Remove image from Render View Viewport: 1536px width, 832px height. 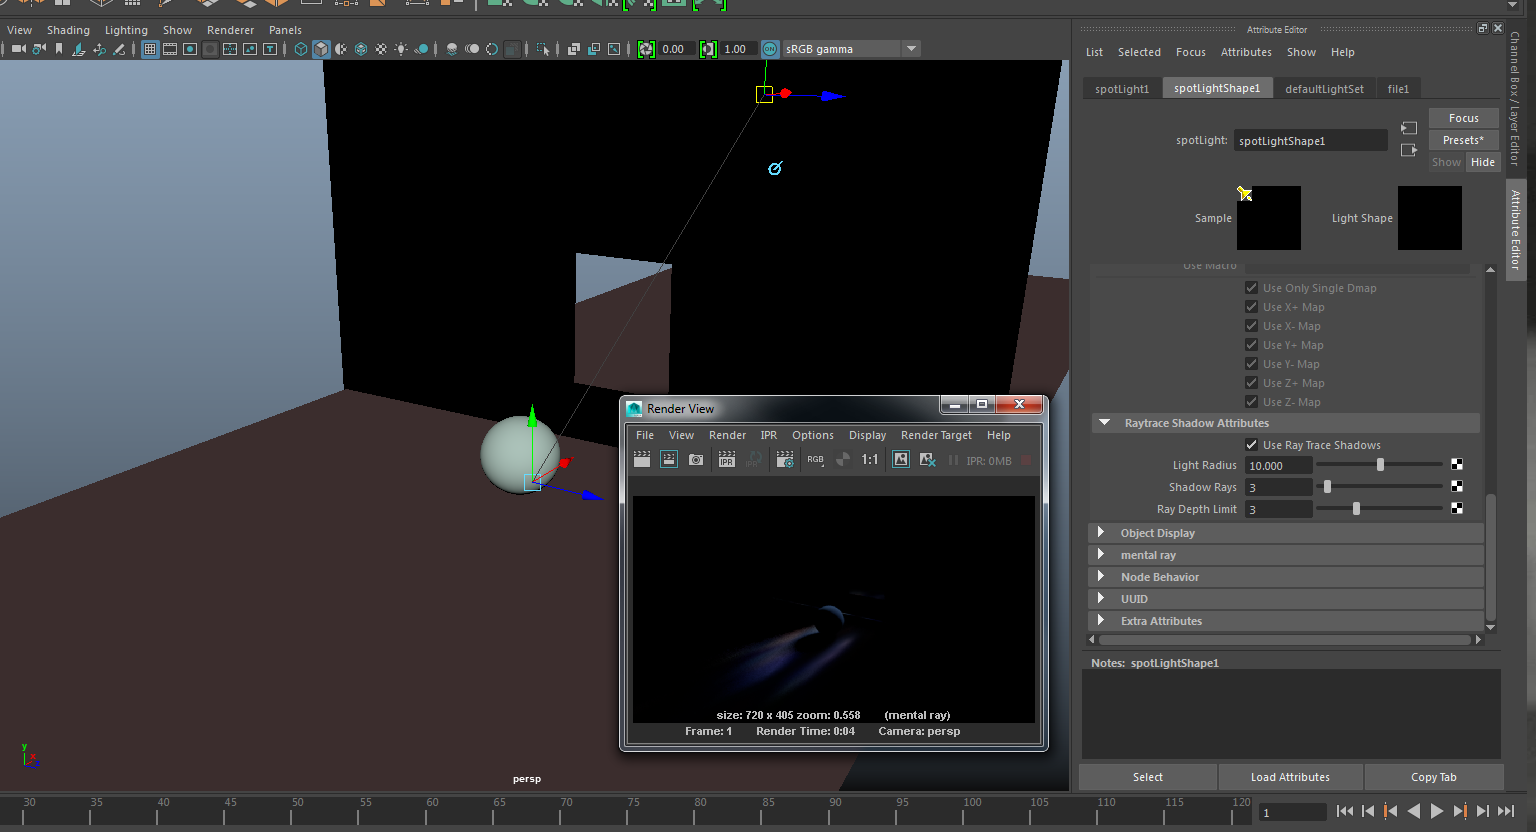pyautogui.click(x=928, y=460)
